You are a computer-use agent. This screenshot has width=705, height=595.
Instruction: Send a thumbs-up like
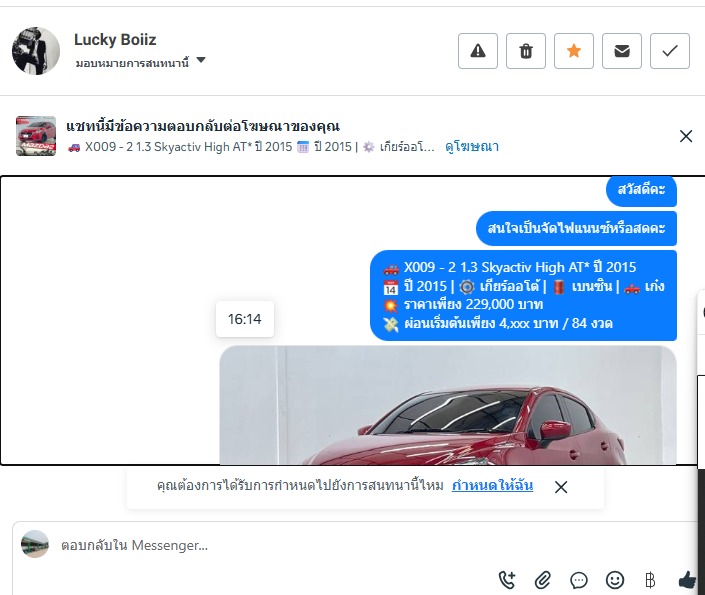[x=687, y=580]
